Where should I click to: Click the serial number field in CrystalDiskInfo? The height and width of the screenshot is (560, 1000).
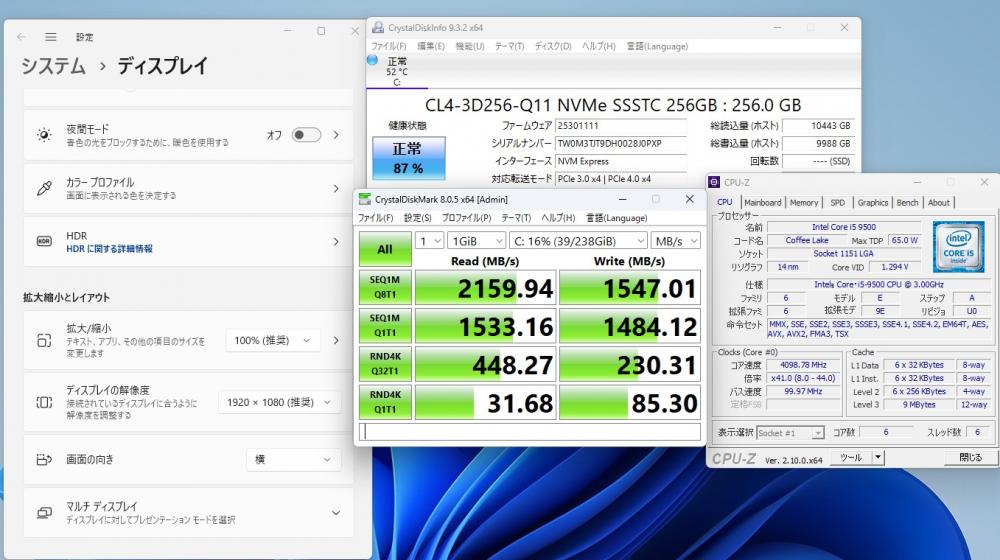(621, 144)
